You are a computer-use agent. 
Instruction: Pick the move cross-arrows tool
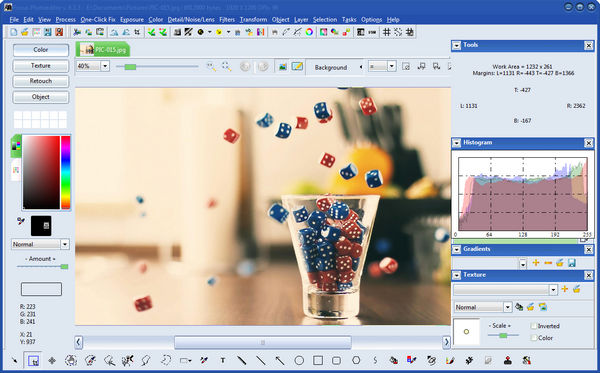click(x=52, y=360)
